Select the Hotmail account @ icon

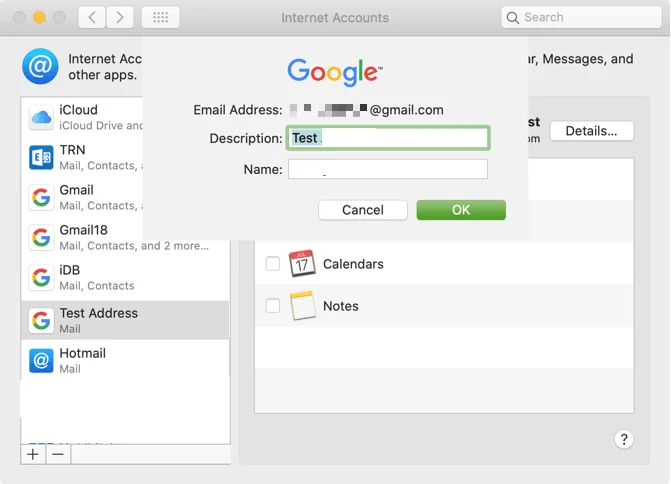tap(41, 360)
